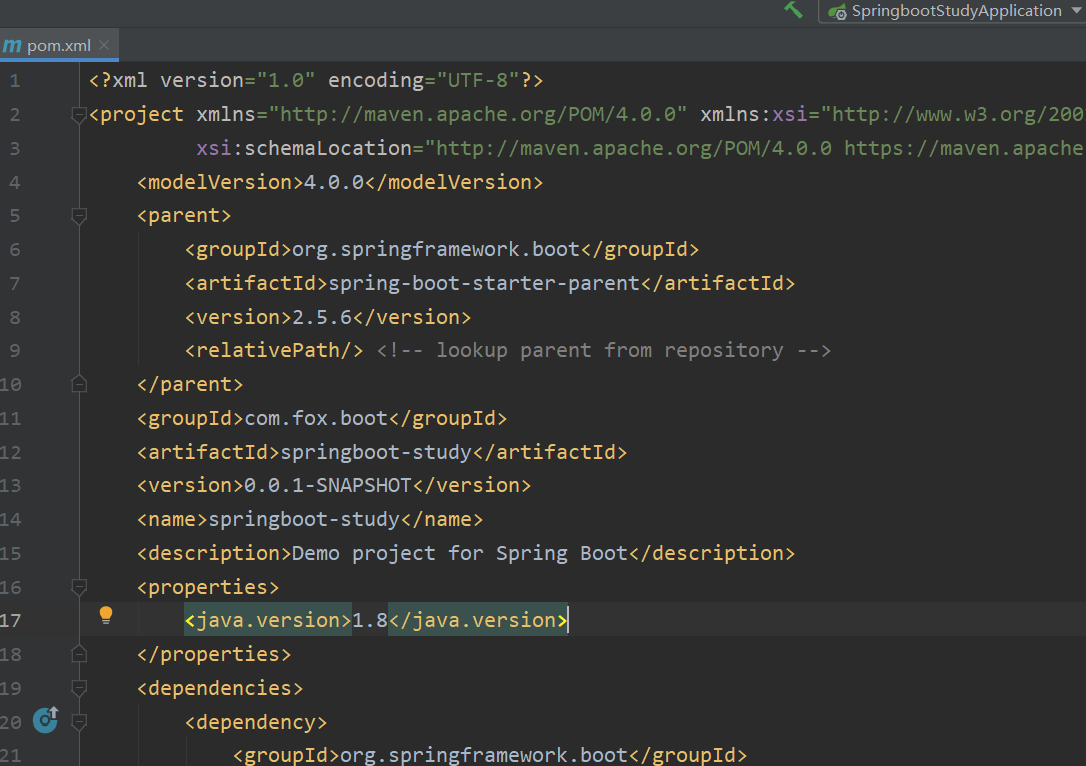1086x766 pixels.
Task: Click the opening dependencies tag on line 19
Action: tap(220, 688)
